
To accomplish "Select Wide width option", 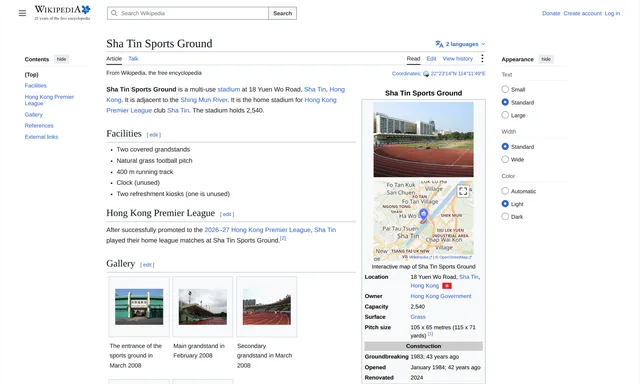I will (x=505, y=159).
